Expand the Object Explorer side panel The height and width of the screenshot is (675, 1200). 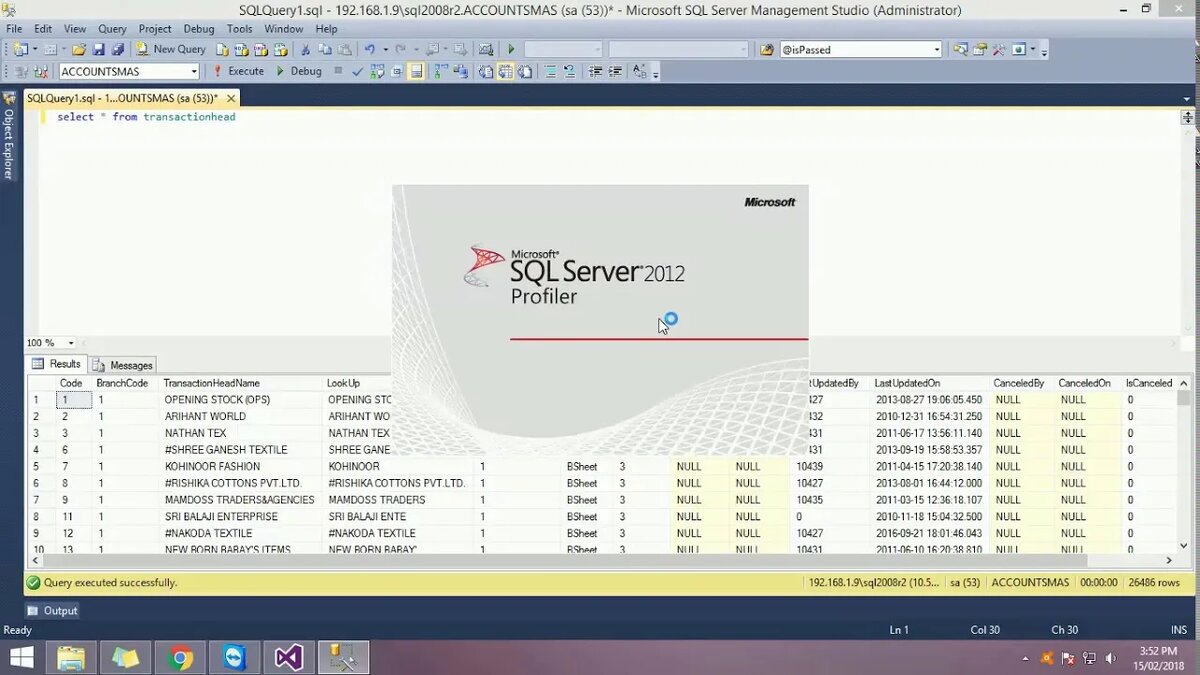tap(8, 135)
